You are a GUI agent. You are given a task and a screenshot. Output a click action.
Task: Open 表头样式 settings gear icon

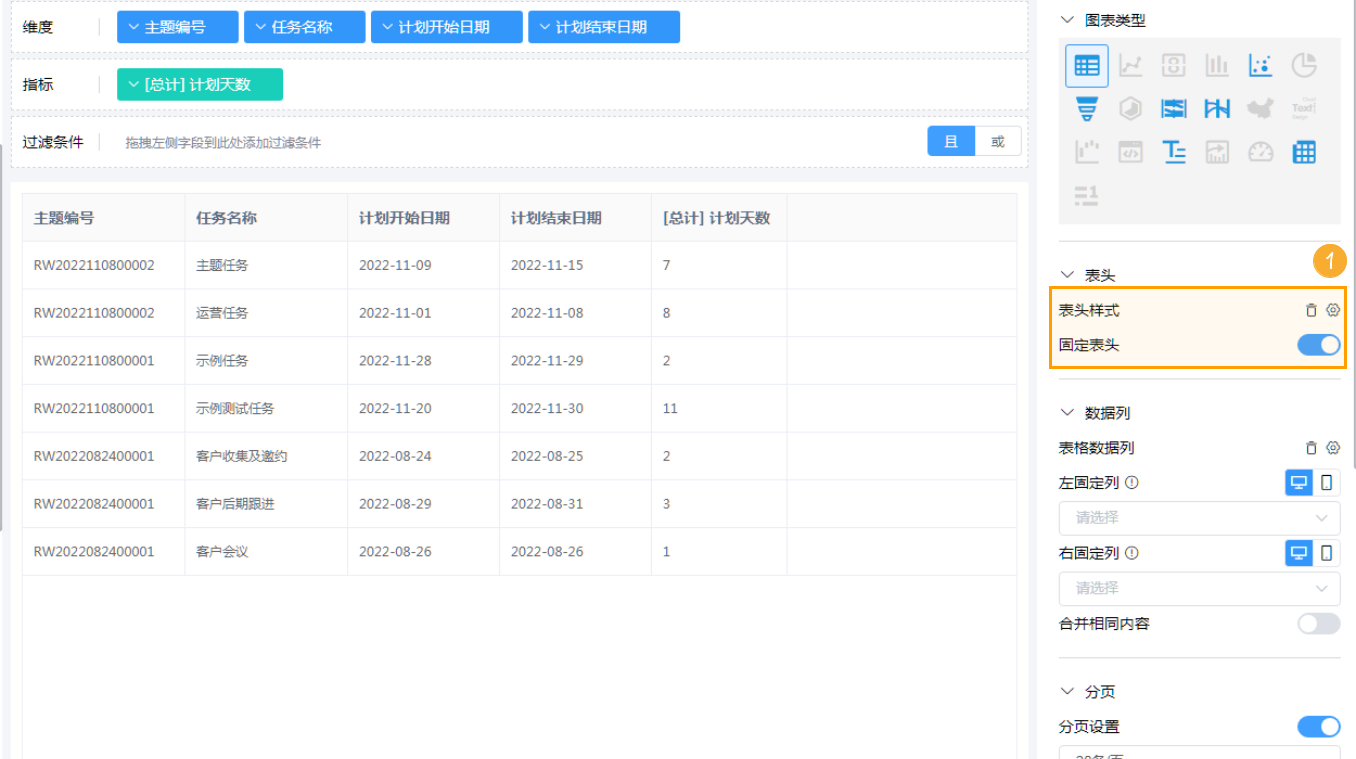1332,310
